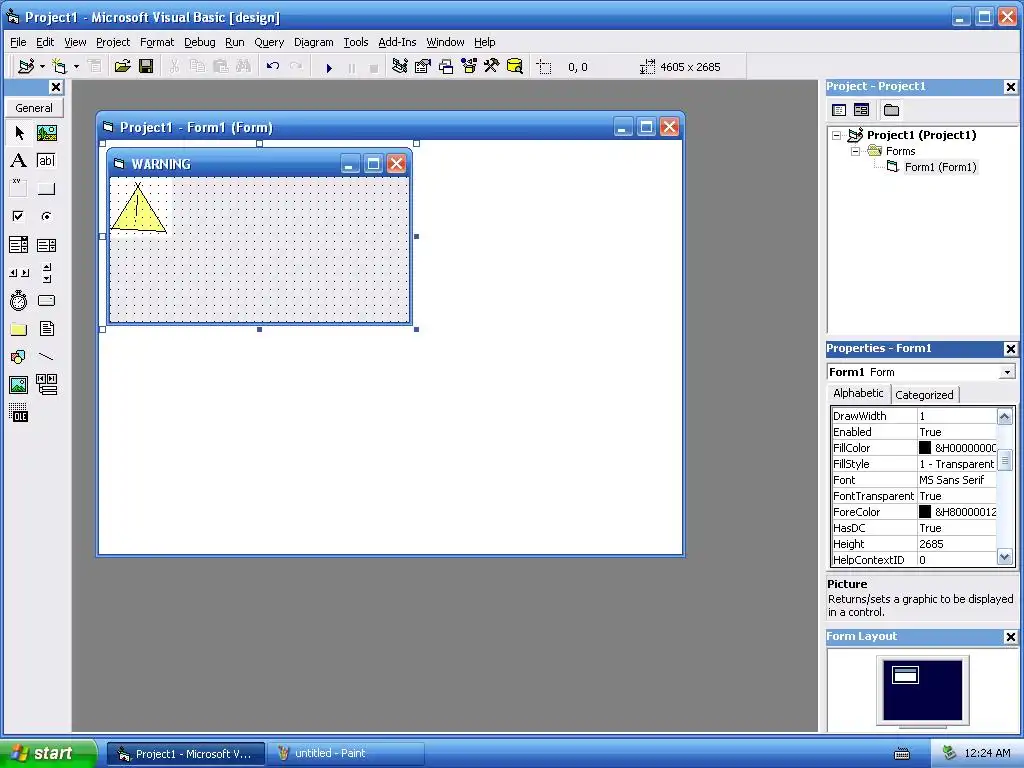This screenshot has height=768, width=1024.
Task: Click the form preview in Form Layout
Action: coord(905,675)
